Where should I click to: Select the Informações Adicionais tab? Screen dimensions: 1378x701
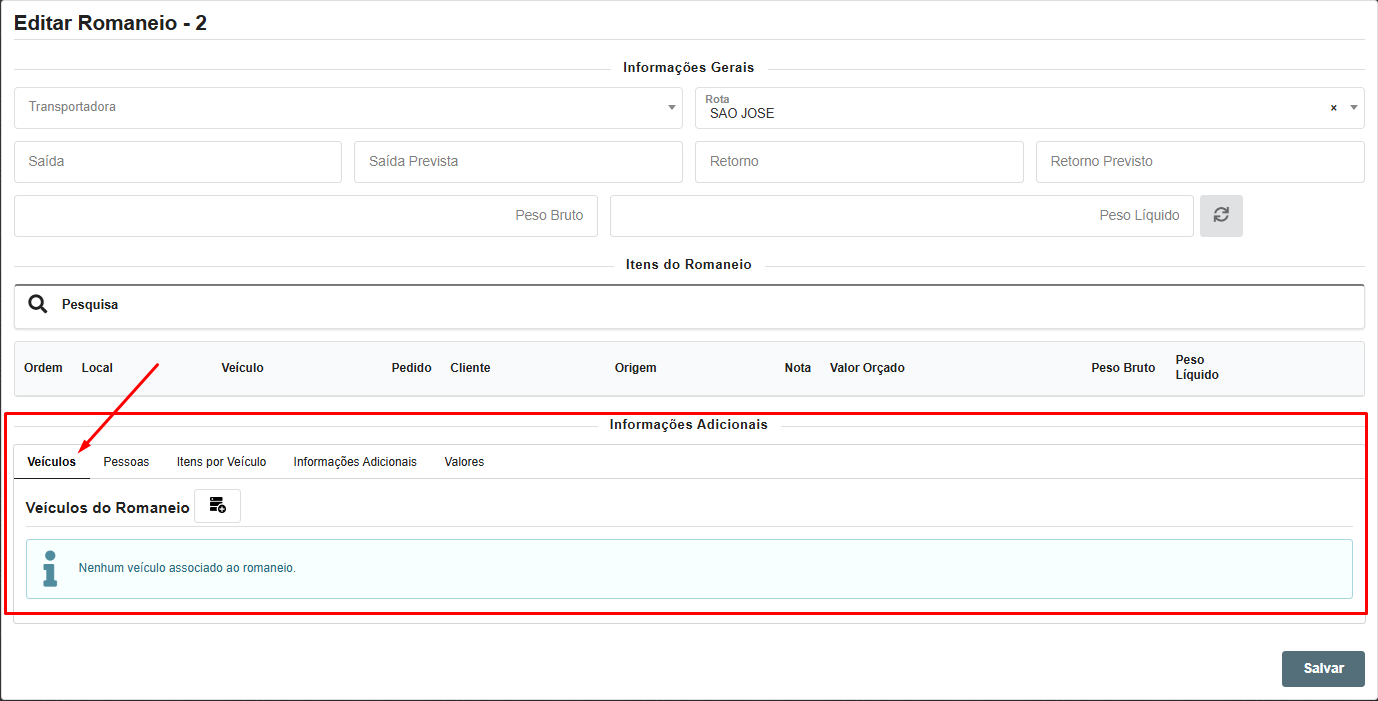point(355,462)
